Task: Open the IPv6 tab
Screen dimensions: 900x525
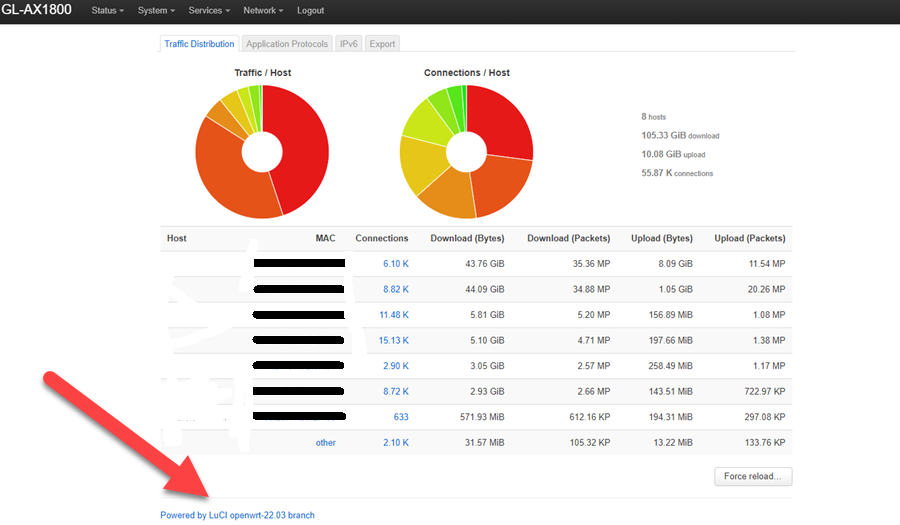Action: tap(348, 44)
